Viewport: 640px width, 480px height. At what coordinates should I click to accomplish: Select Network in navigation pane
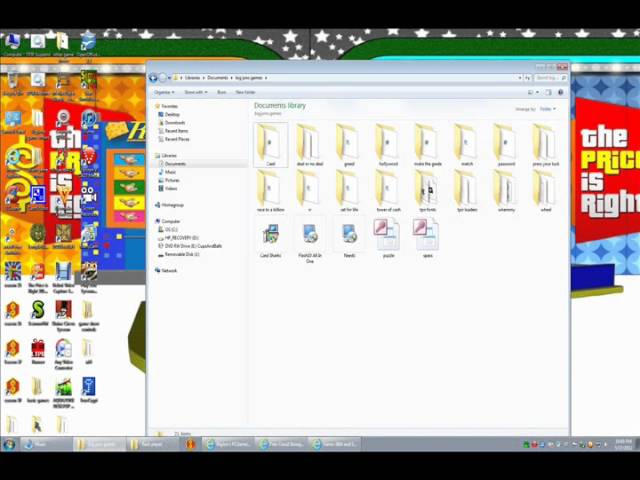[169, 270]
